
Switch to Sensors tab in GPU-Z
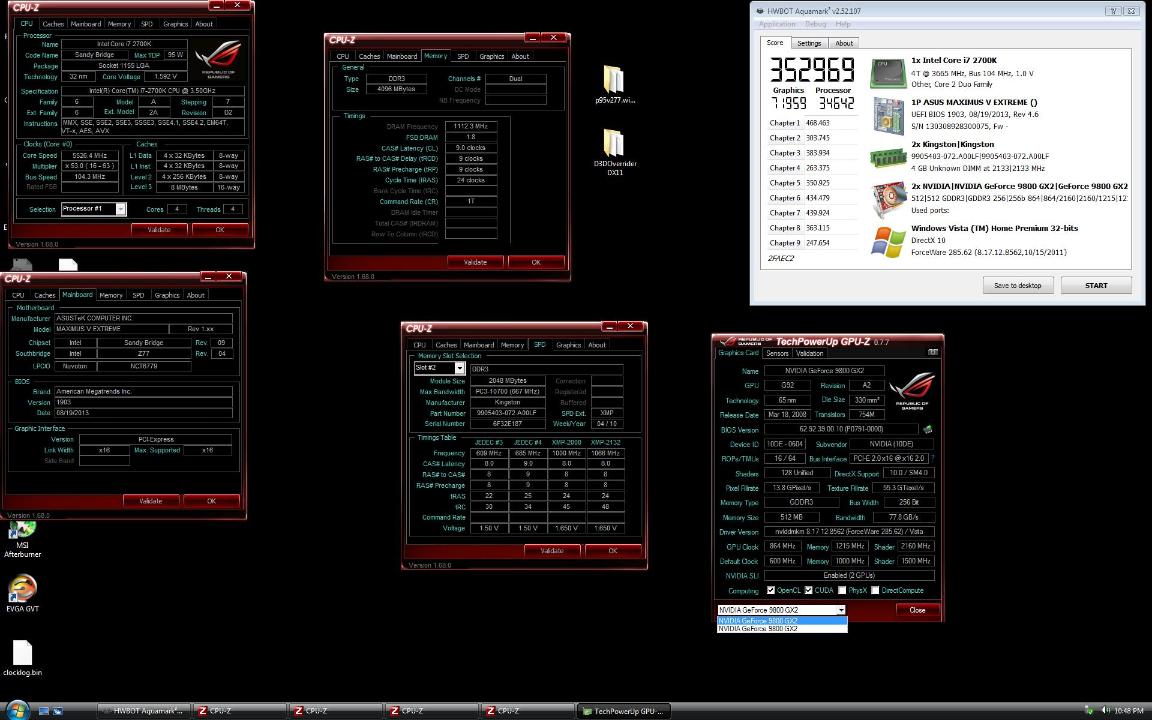(x=777, y=353)
